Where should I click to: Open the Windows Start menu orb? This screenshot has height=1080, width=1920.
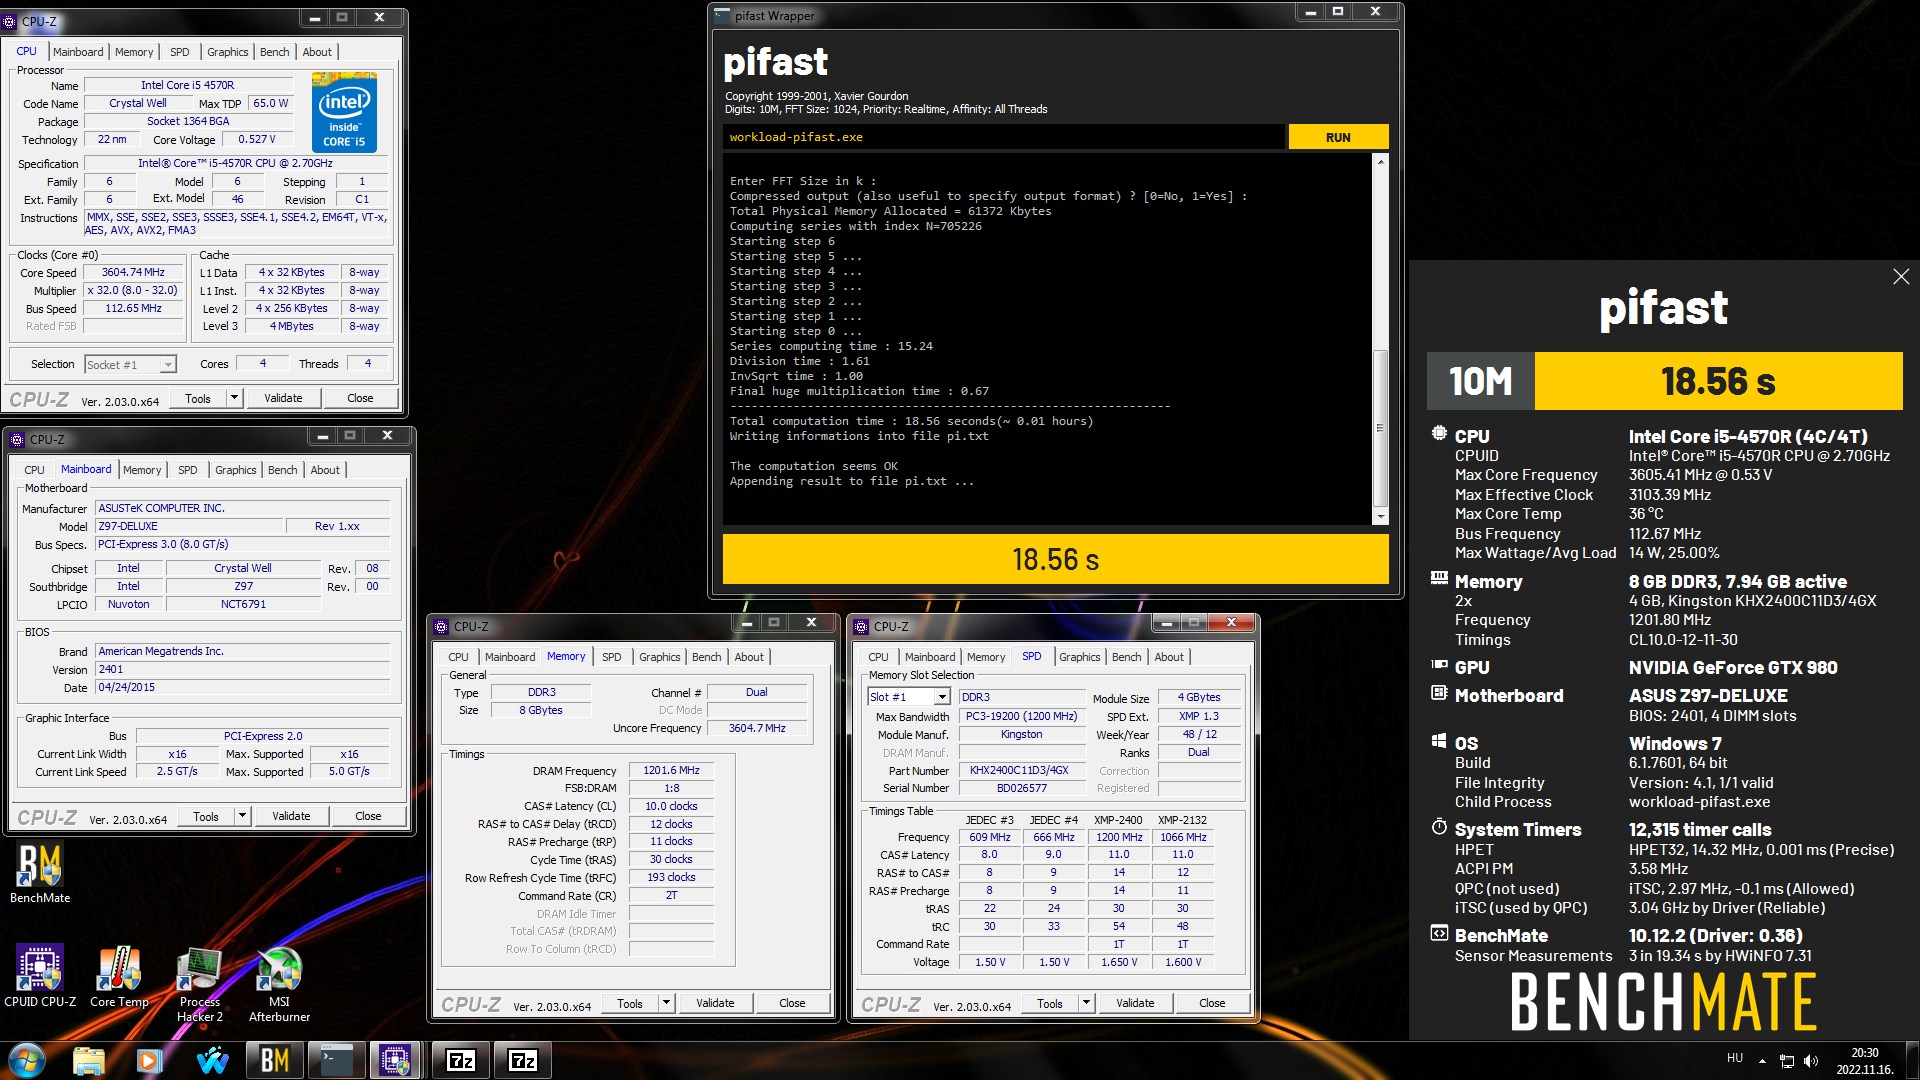tap(27, 1060)
